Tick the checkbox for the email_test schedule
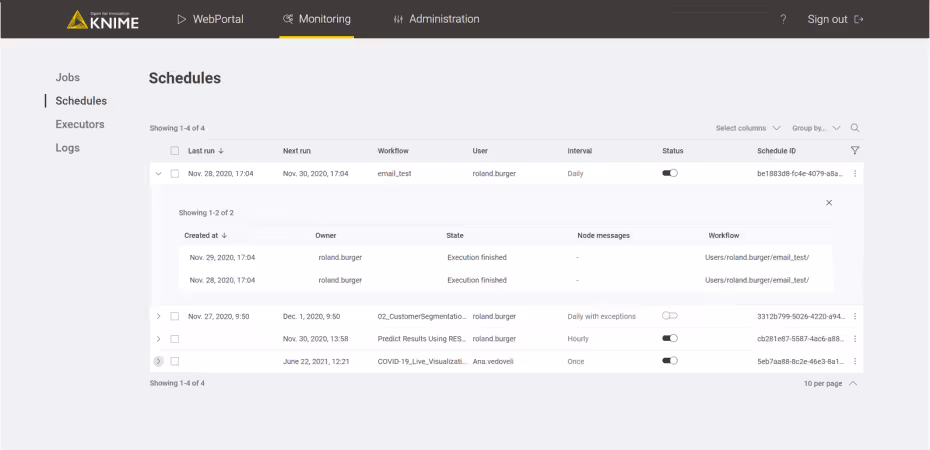 (x=174, y=174)
